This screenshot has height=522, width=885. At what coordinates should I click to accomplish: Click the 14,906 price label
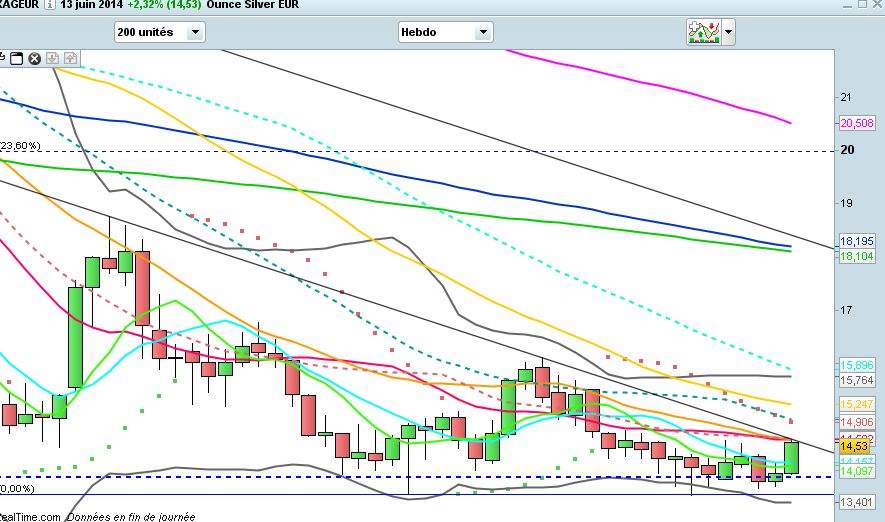coord(857,422)
